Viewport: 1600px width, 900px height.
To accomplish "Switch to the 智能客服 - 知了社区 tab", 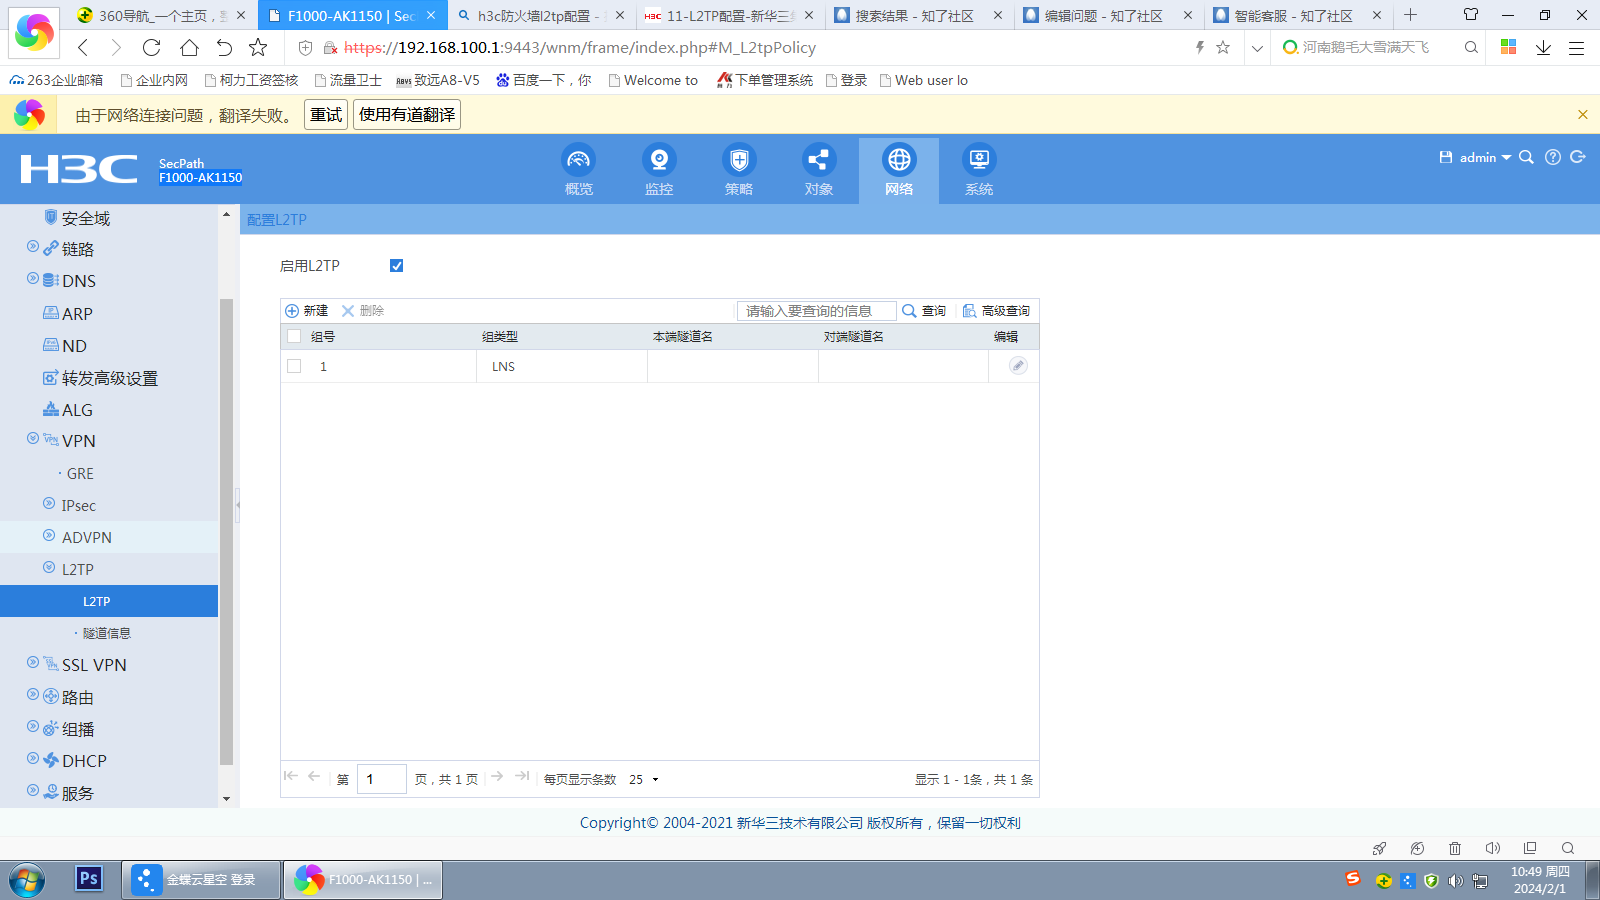I will click(1296, 15).
